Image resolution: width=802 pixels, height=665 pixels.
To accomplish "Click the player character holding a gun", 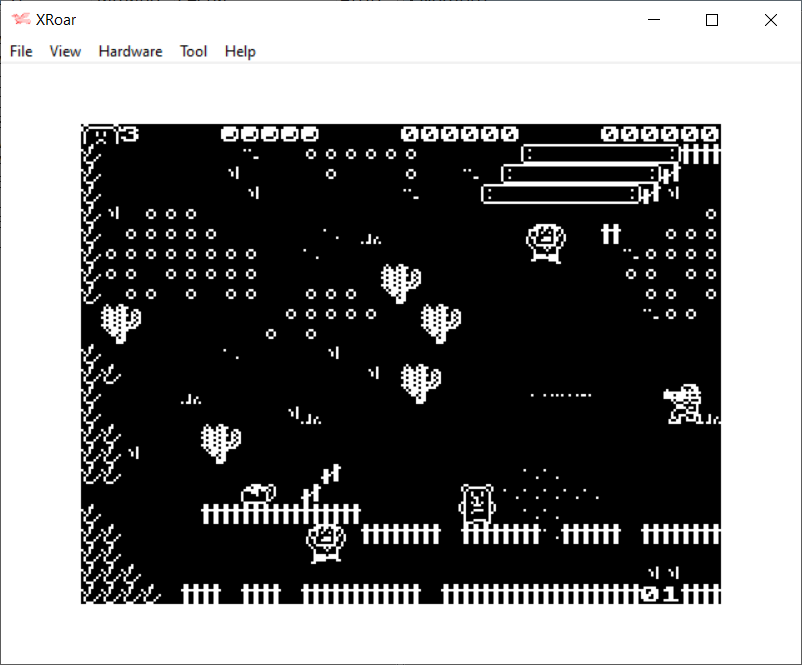I will (x=685, y=403).
